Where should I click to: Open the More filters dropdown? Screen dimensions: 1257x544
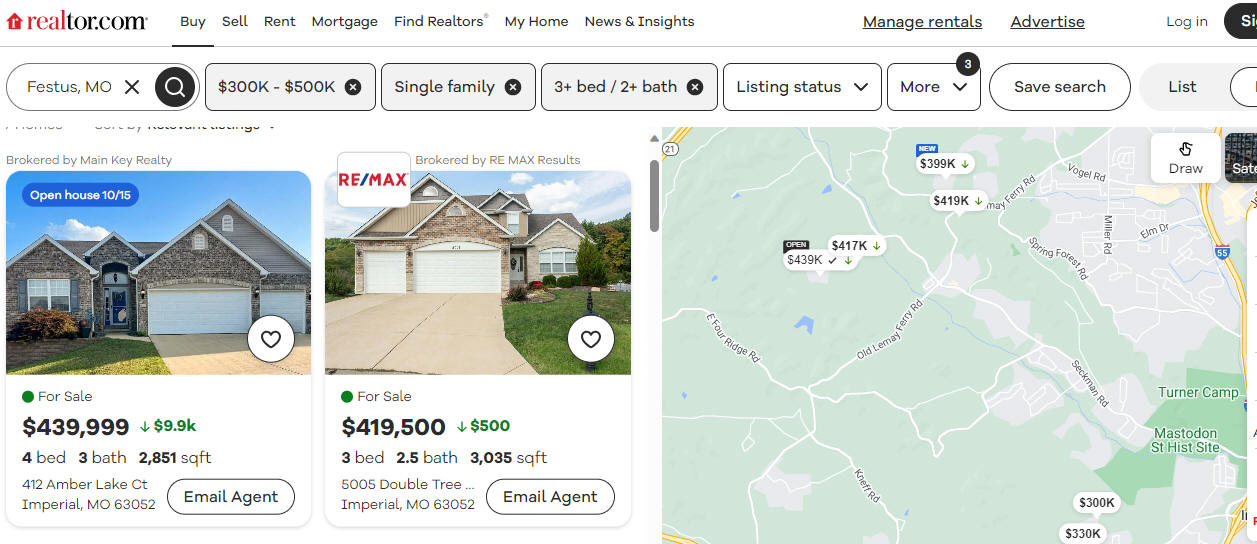point(934,87)
